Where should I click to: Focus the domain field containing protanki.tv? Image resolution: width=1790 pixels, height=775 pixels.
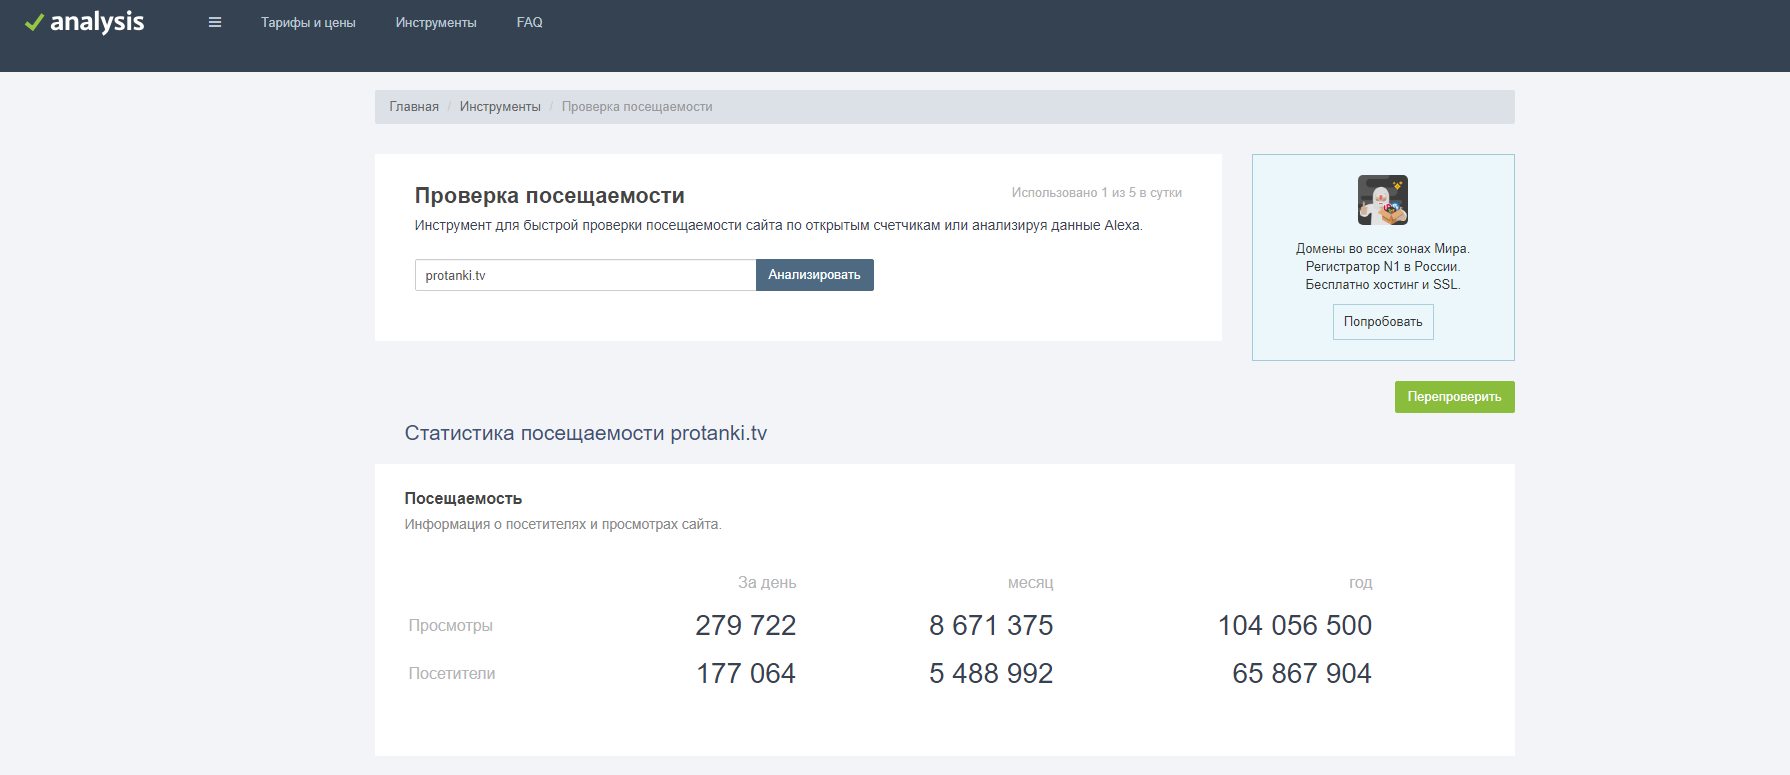tap(585, 275)
